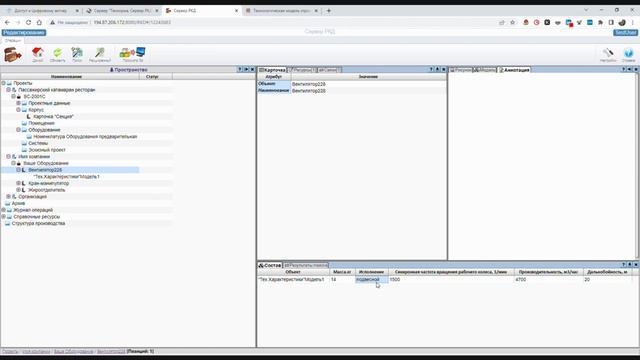Collapse the Вентилятор228 tree node

pyautogui.click(x=18, y=170)
